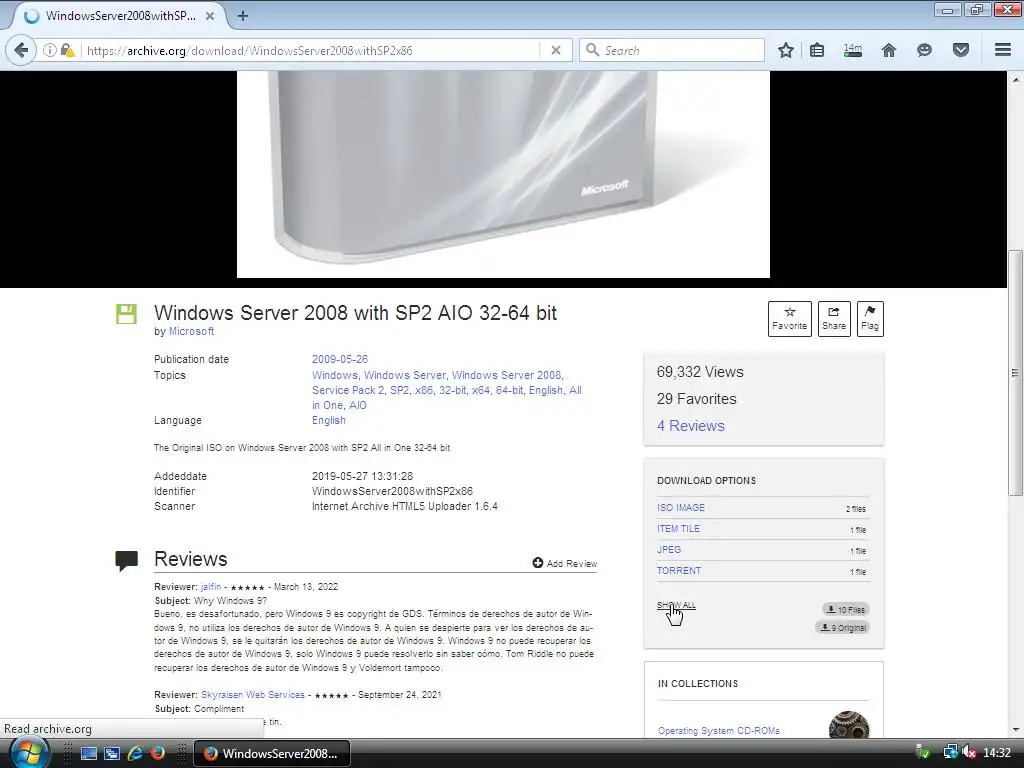Click scrollbar down arrow
The image size is (1024, 768).
coord(1015,730)
